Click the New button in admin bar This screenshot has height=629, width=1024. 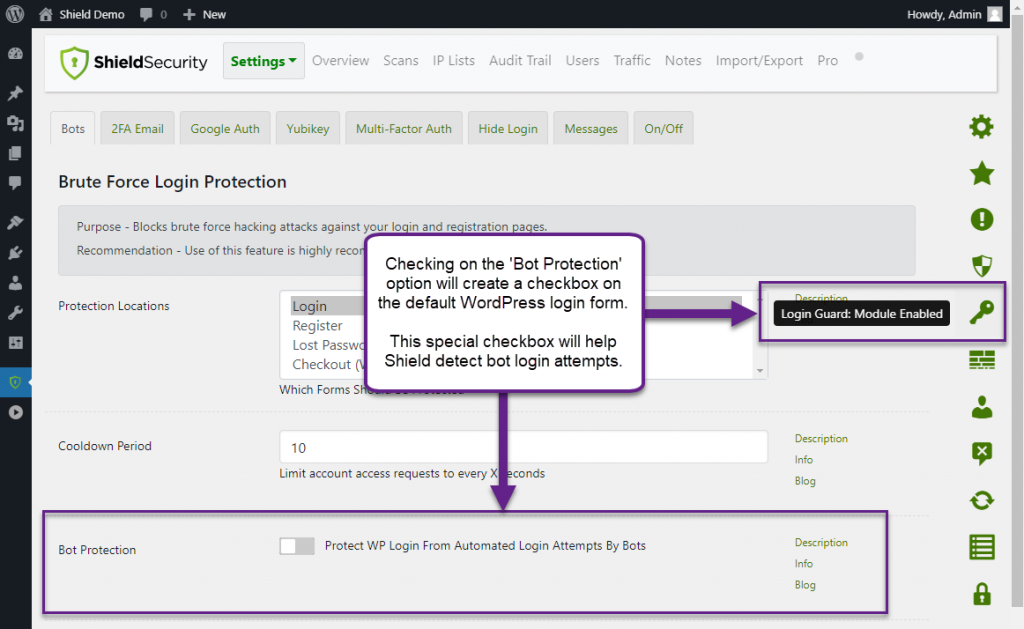click(x=204, y=14)
